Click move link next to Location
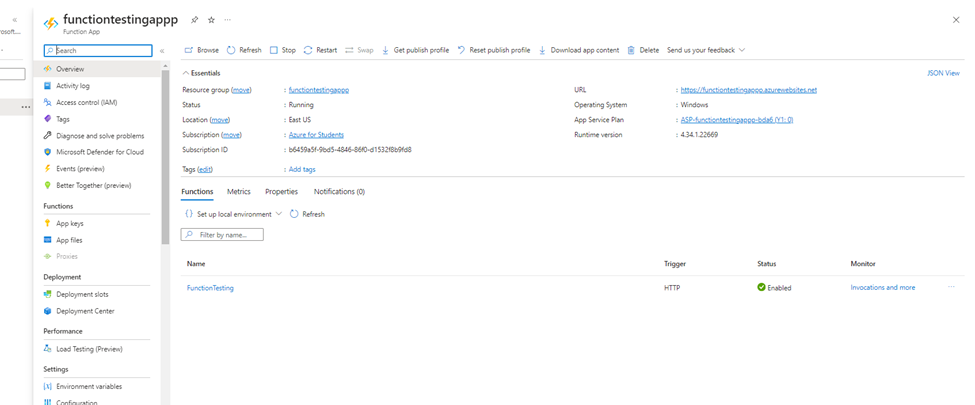 tap(219, 120)
